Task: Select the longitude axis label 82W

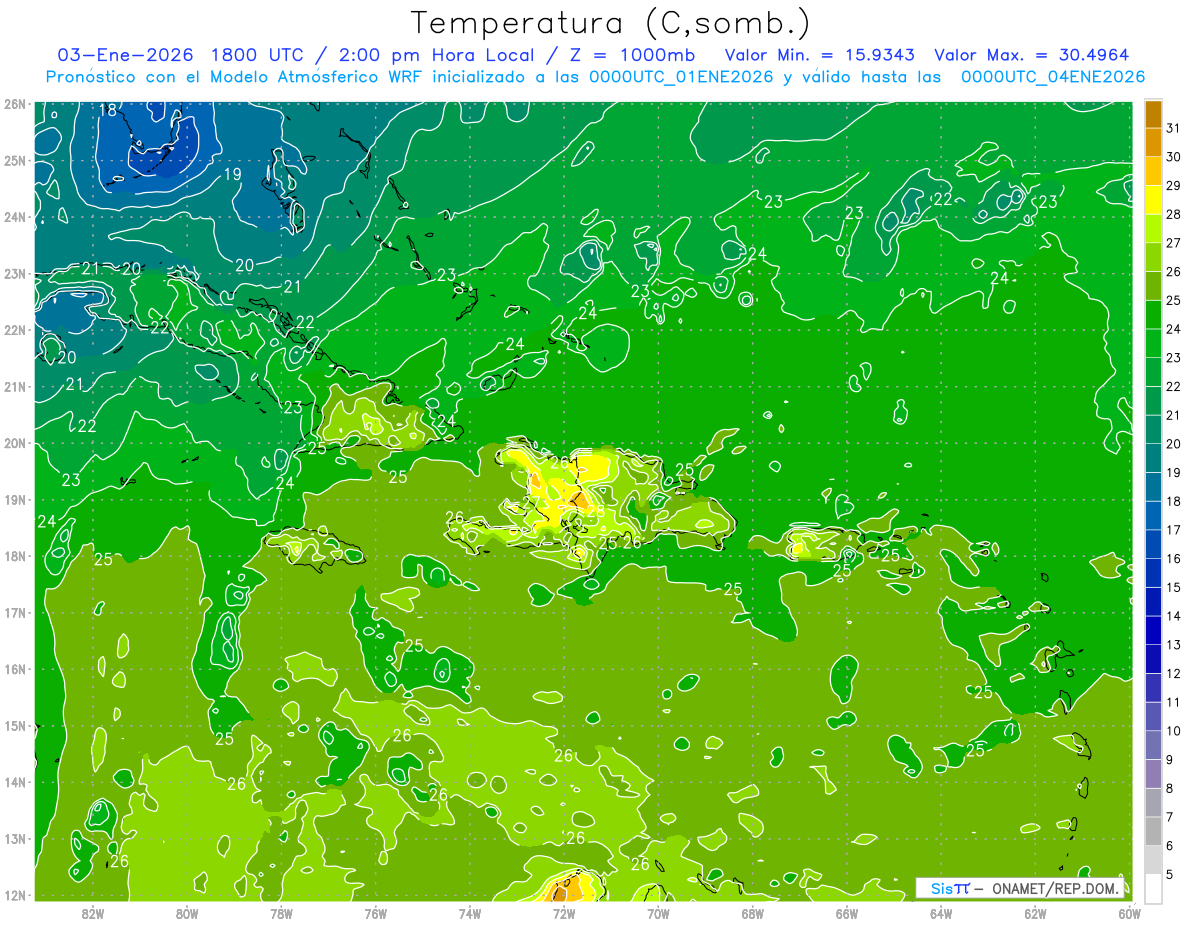Action: (x=93, y=912)
